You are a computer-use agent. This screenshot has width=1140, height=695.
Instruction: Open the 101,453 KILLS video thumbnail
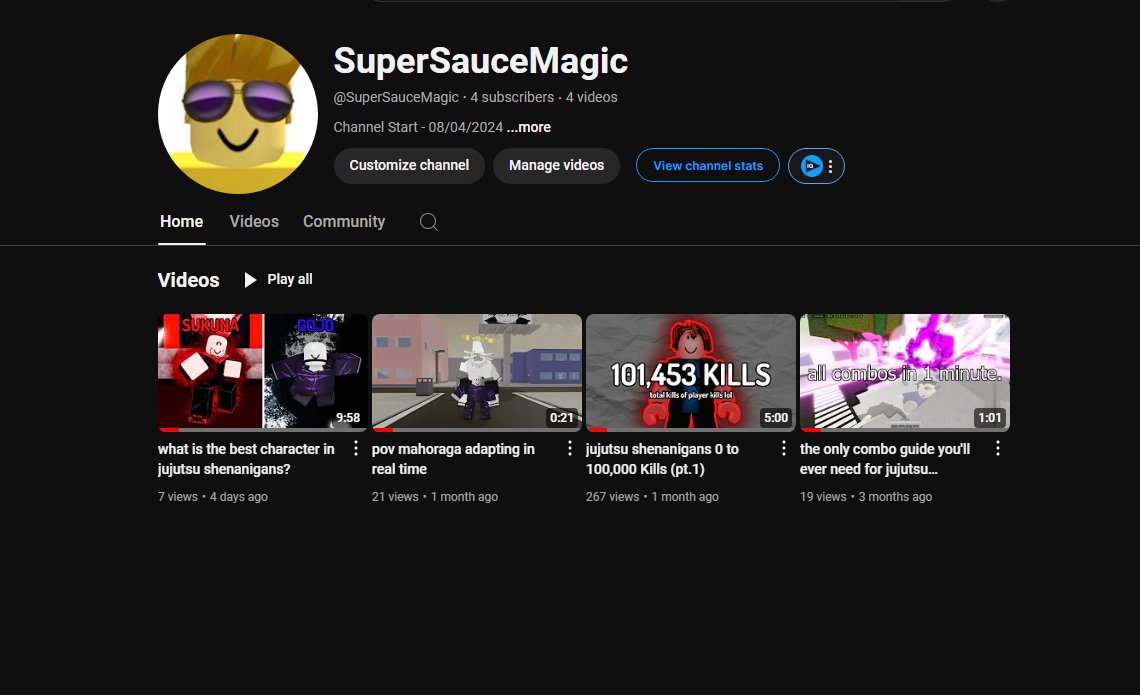(691, 372)
